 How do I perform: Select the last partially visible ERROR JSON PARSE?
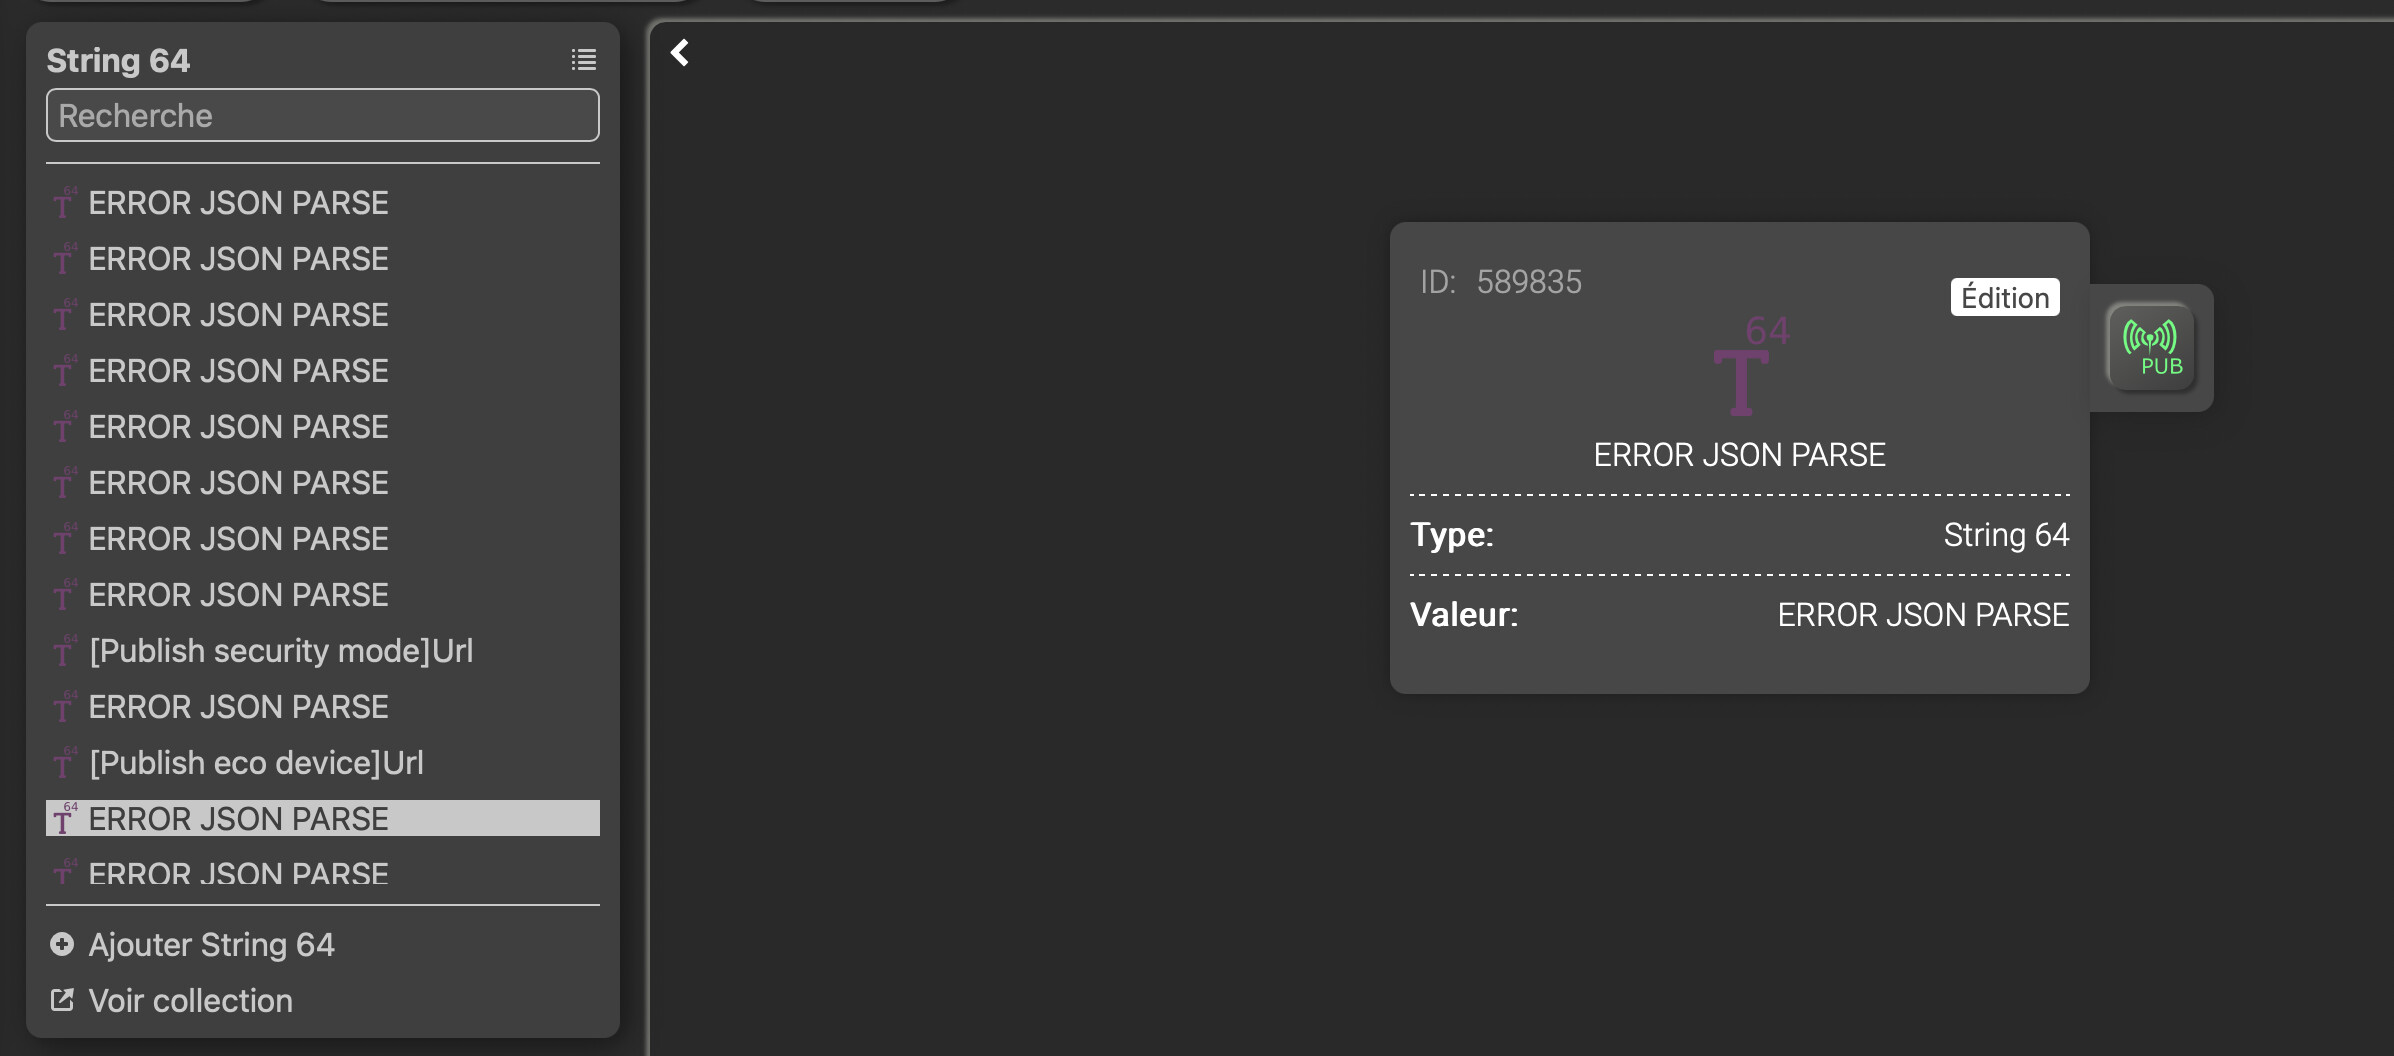(323, 872)
